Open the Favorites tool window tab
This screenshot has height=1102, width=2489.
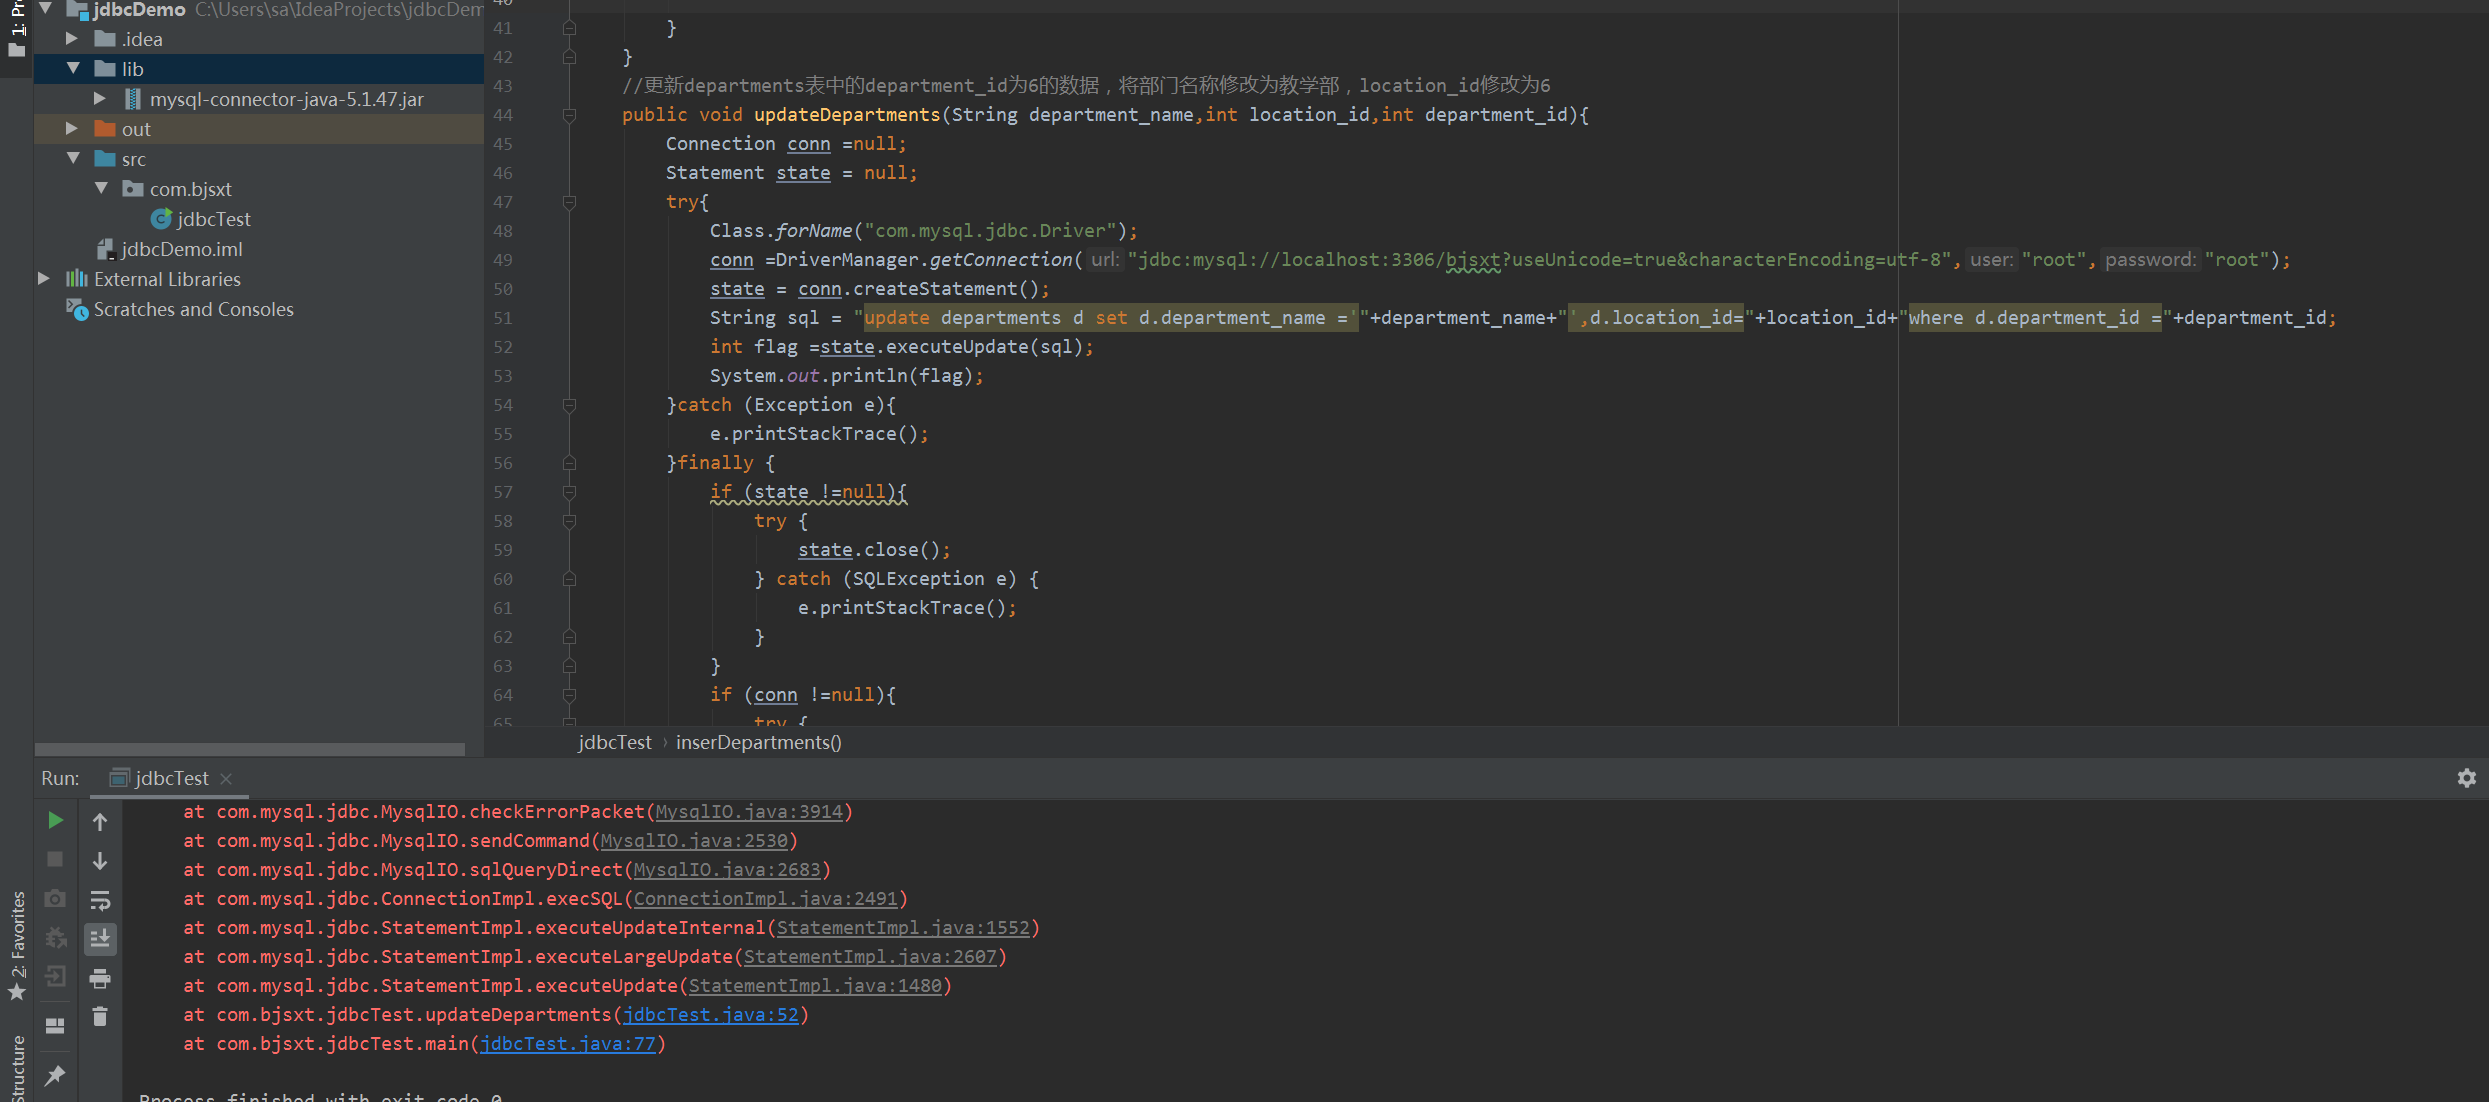click(17, 945)
